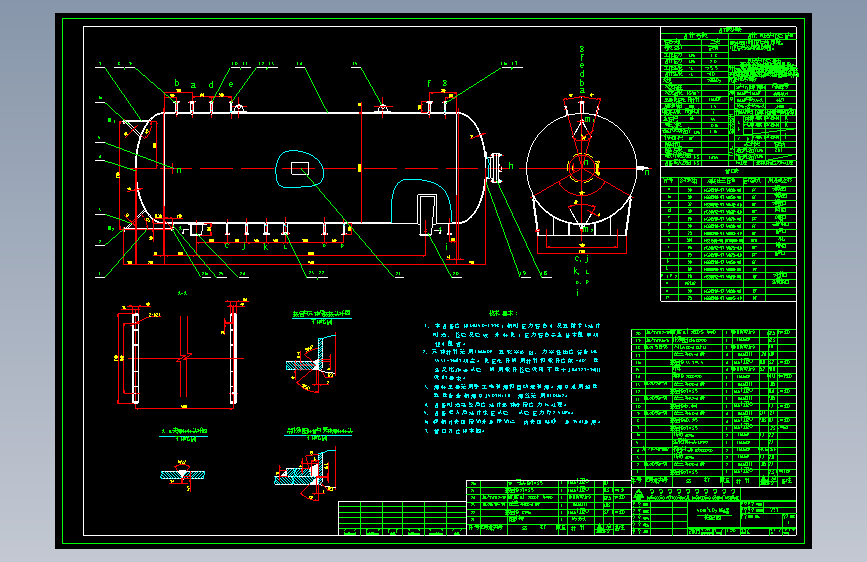Click the empty revision table grid at the bottom

click(x=402, y=518)
